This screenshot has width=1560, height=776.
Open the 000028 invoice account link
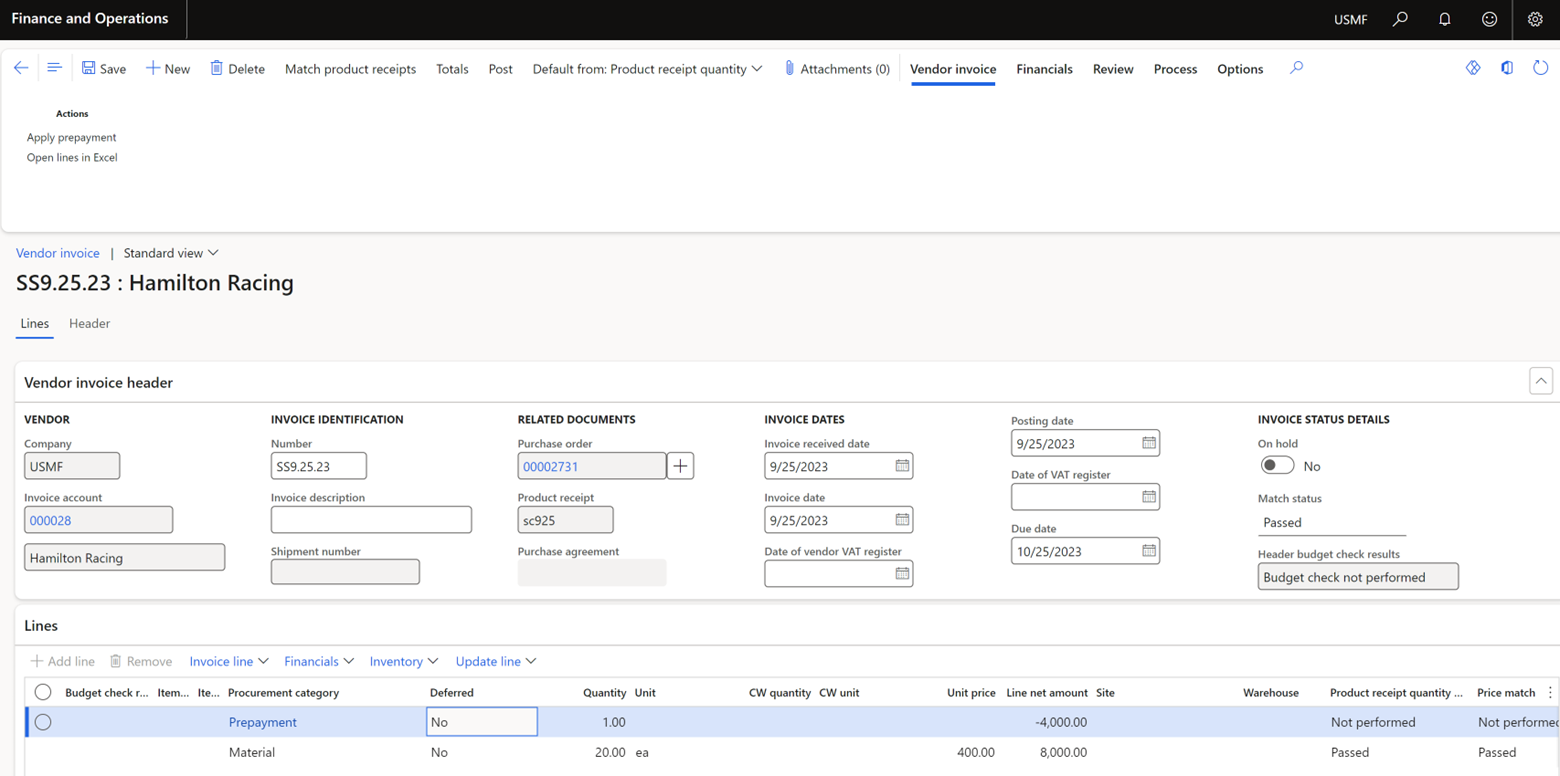(x=51, y=520)
